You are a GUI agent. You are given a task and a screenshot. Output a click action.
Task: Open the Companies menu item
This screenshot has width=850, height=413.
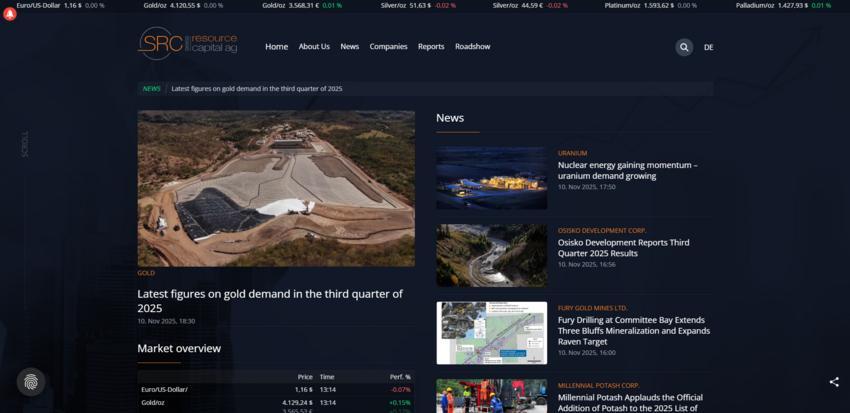[388, 47]
